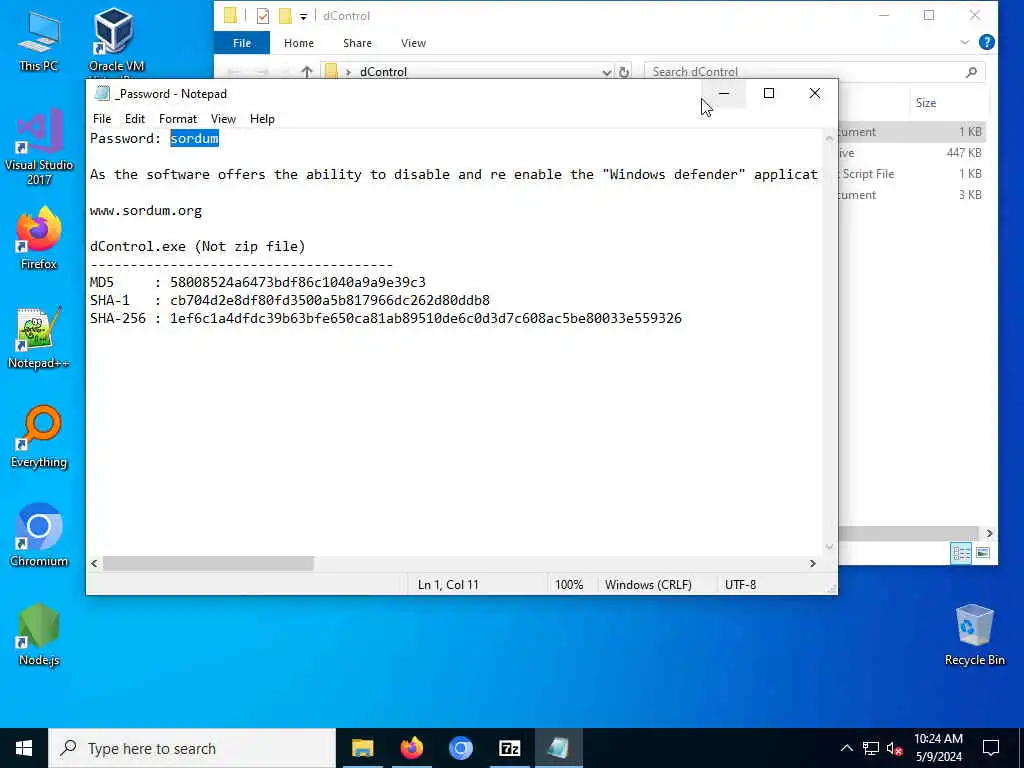Viewport: 1024px width, 768px height.
Task: Switch Explorer to details view icon
Action: [961, 553]
